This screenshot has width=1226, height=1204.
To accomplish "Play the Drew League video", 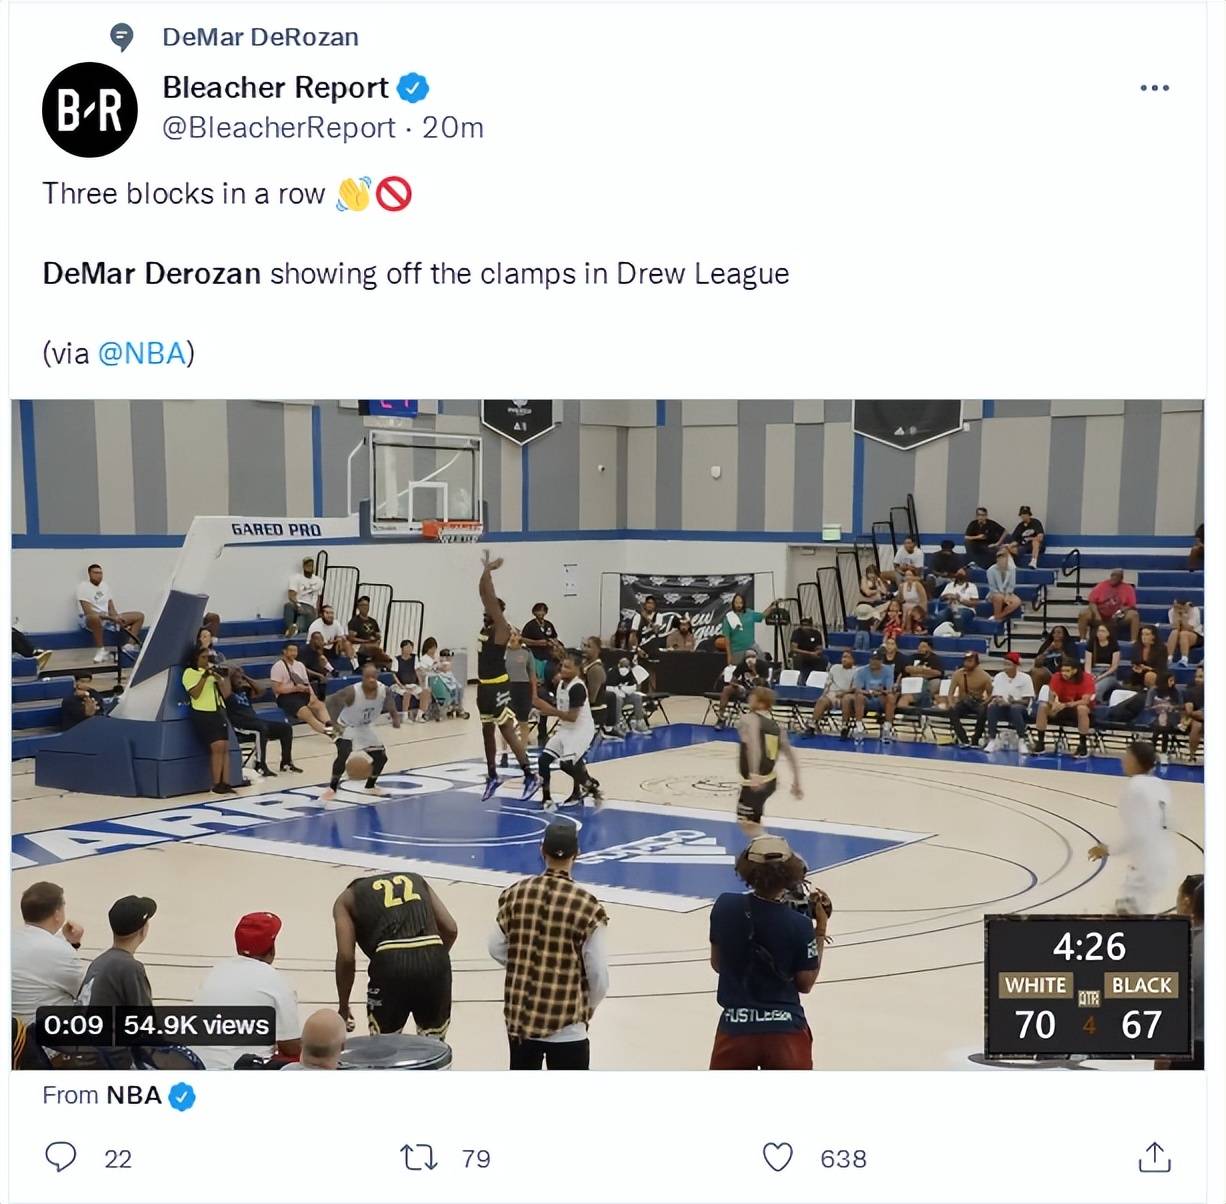I will click(x=607, y=735).
